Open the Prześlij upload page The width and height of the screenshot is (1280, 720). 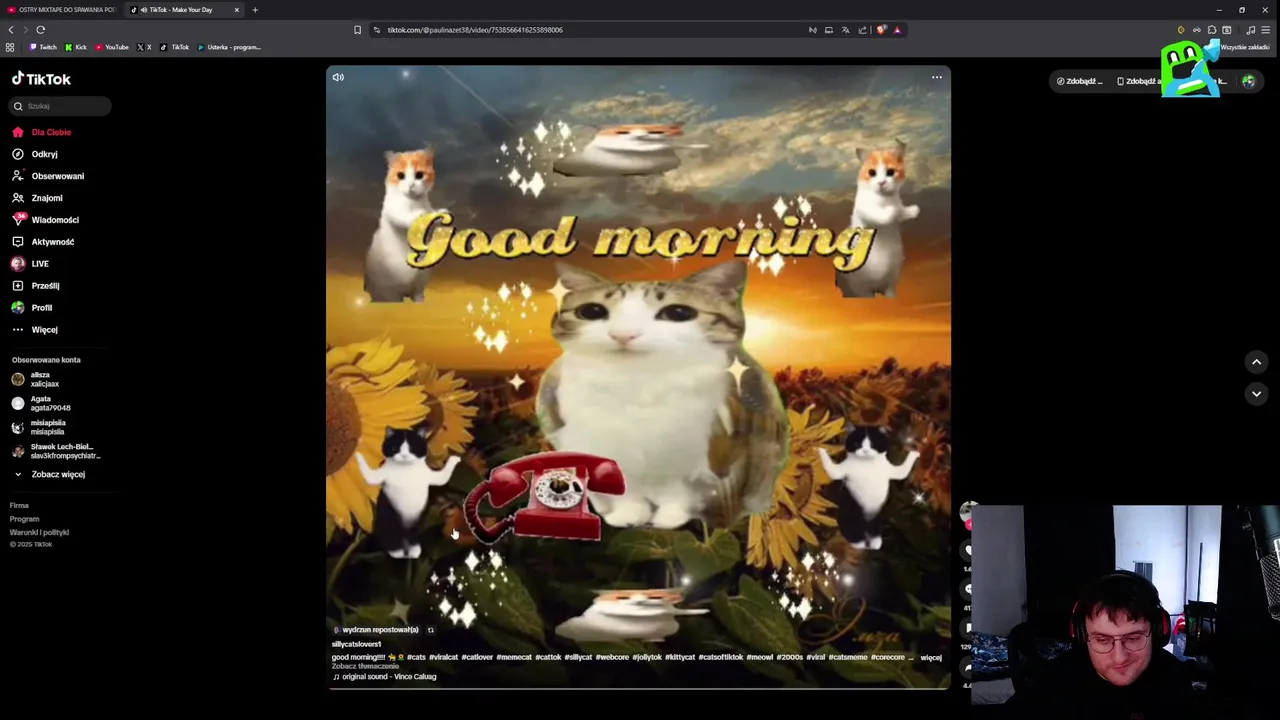pos(36,286)
